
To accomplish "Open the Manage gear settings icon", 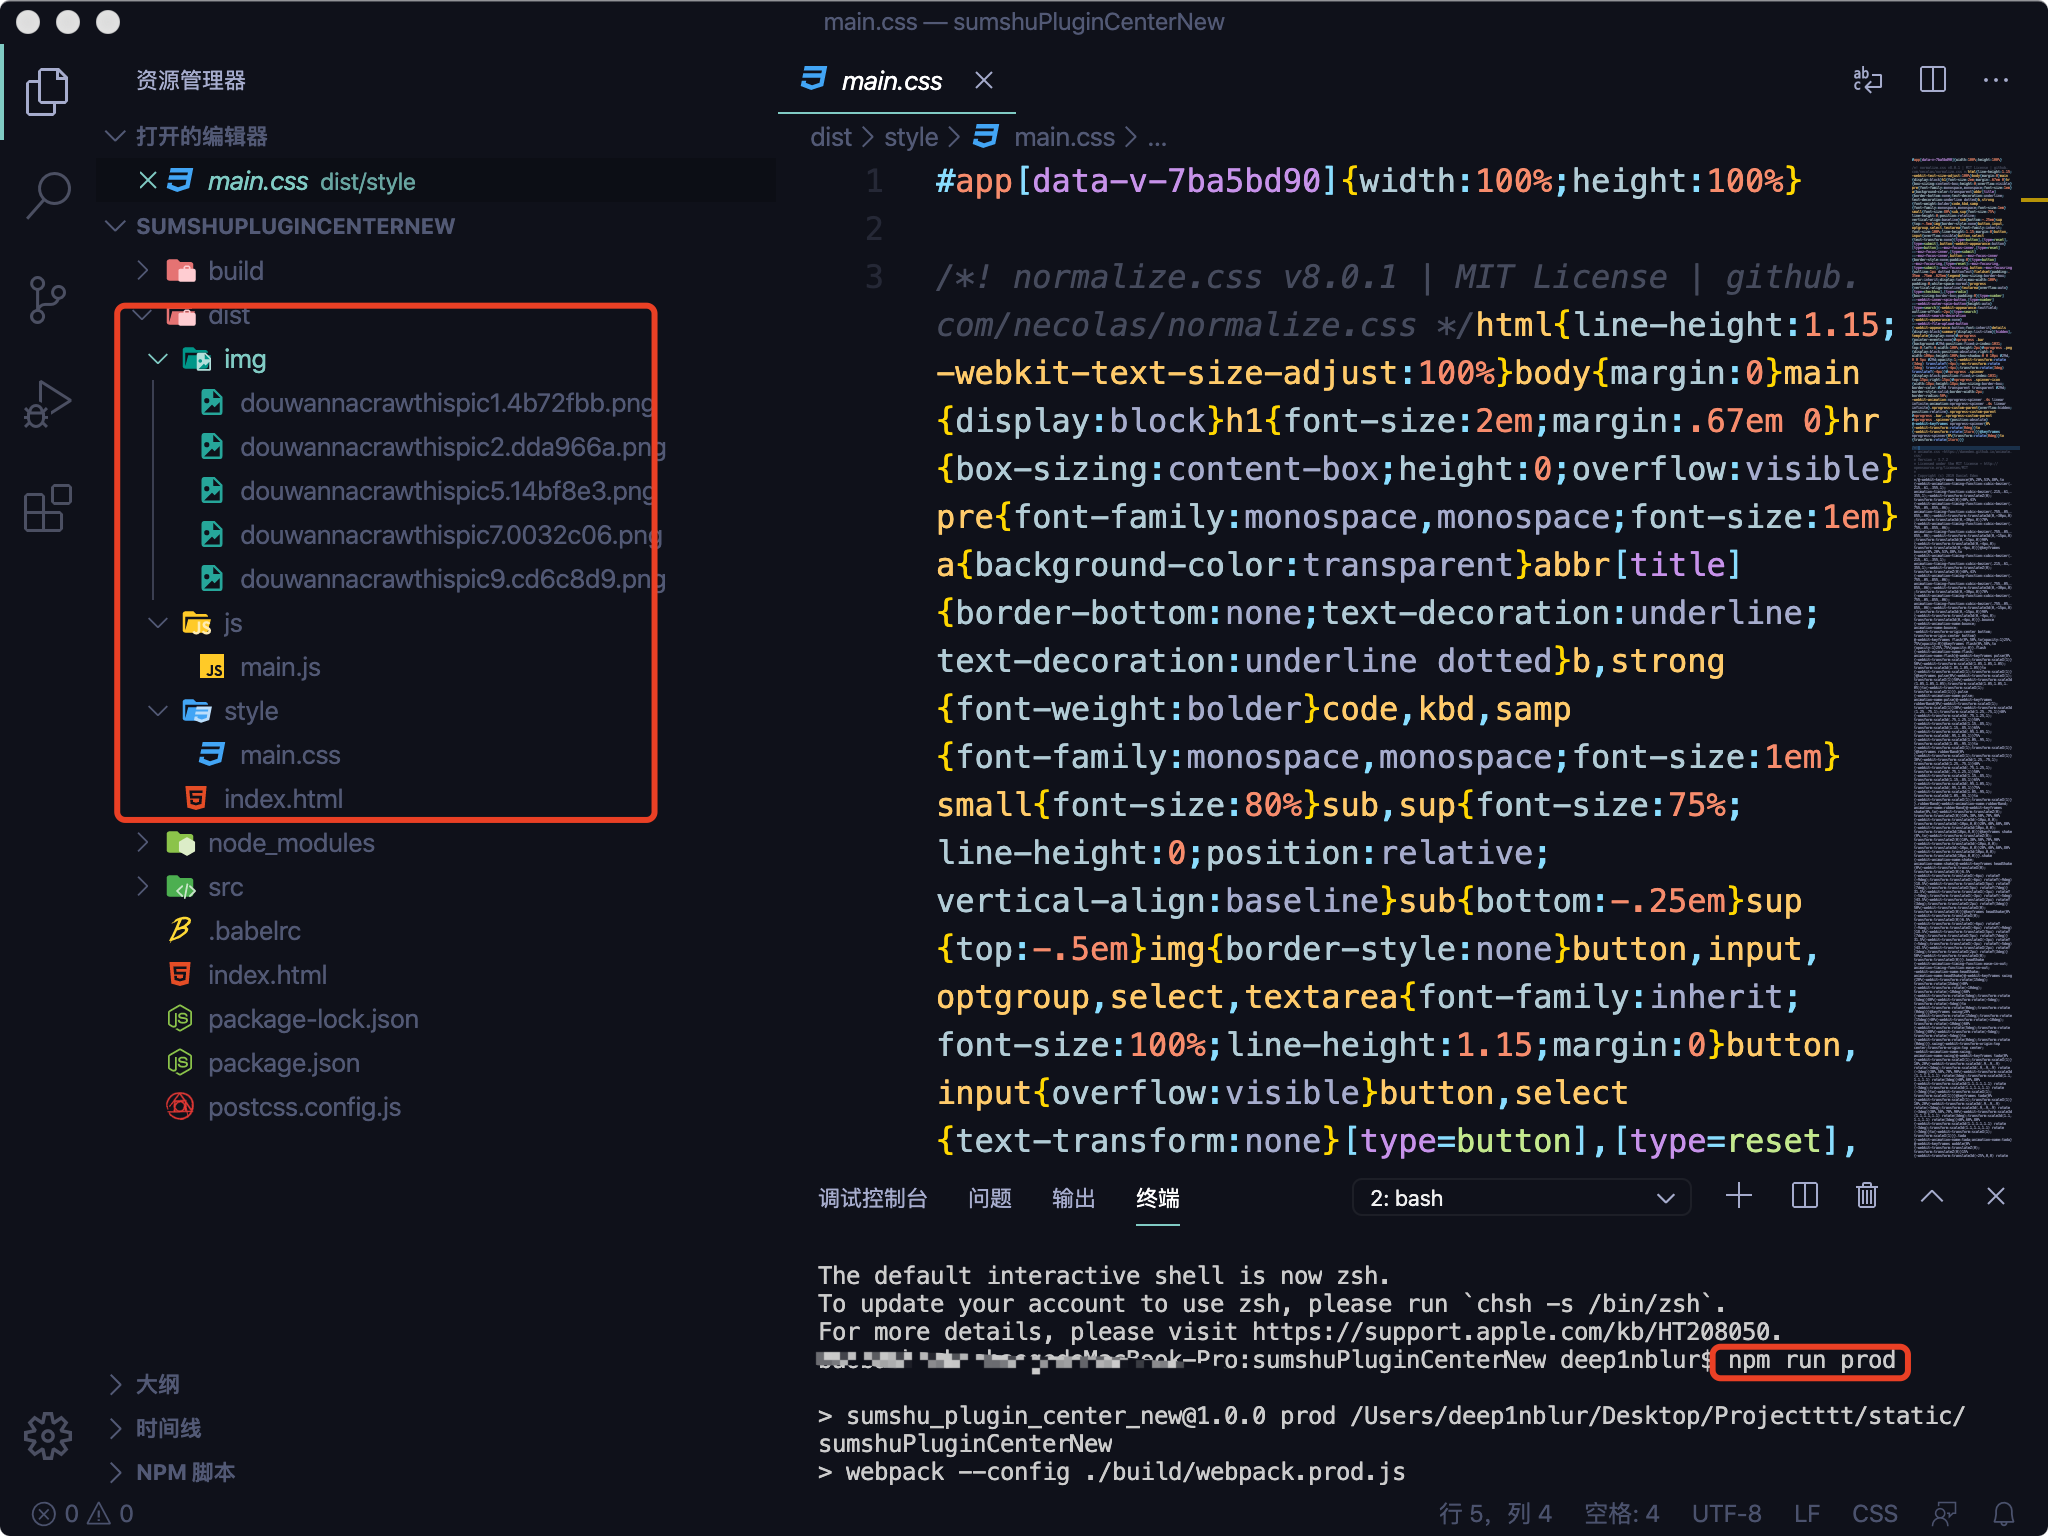I will click(x=47, y=1436).
